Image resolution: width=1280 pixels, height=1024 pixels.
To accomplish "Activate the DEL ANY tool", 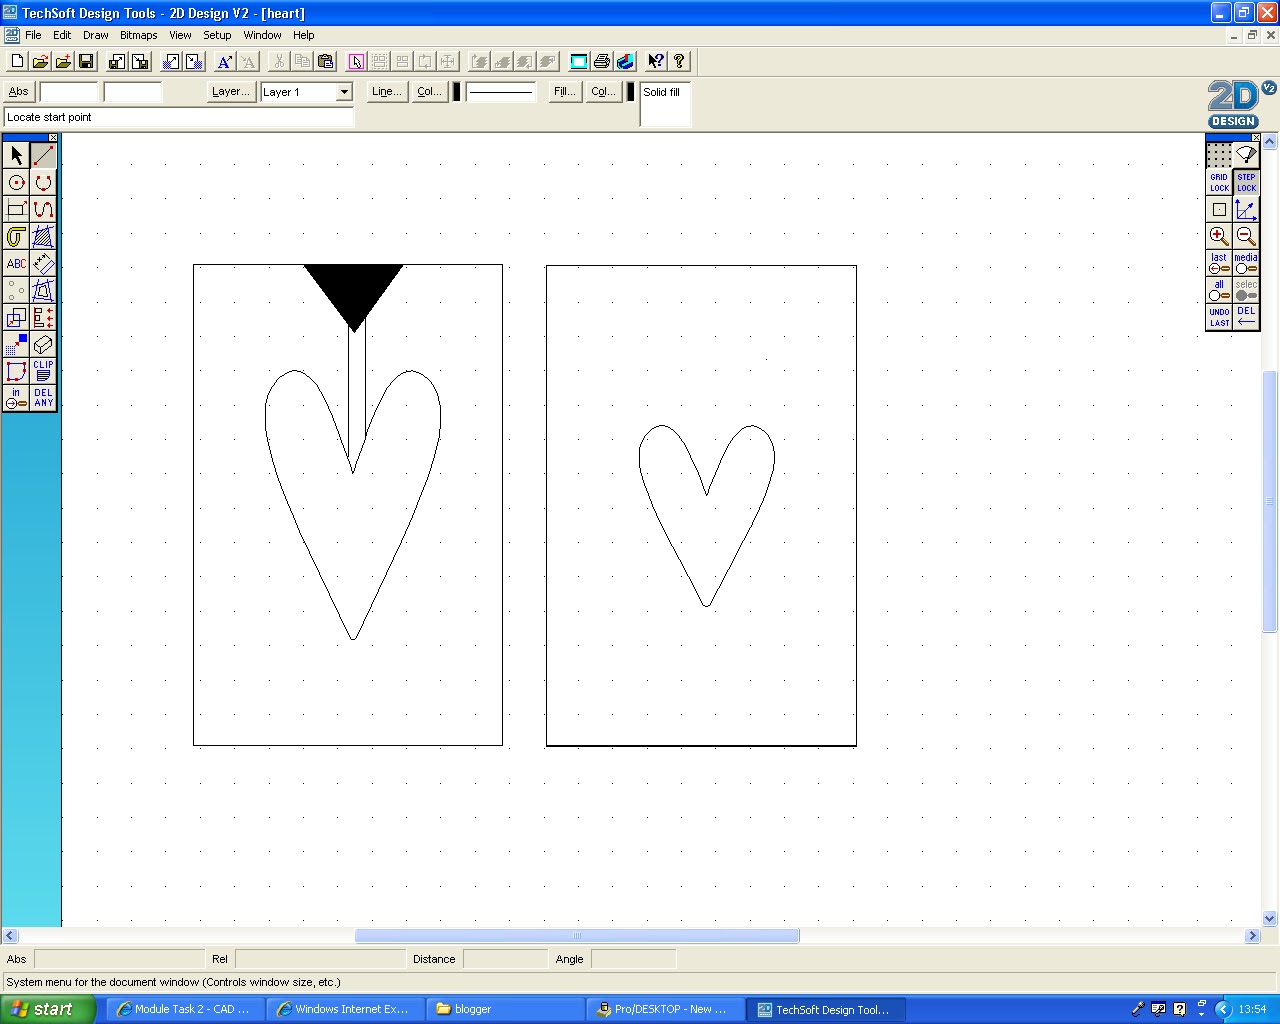I will [x=42, y=396].
